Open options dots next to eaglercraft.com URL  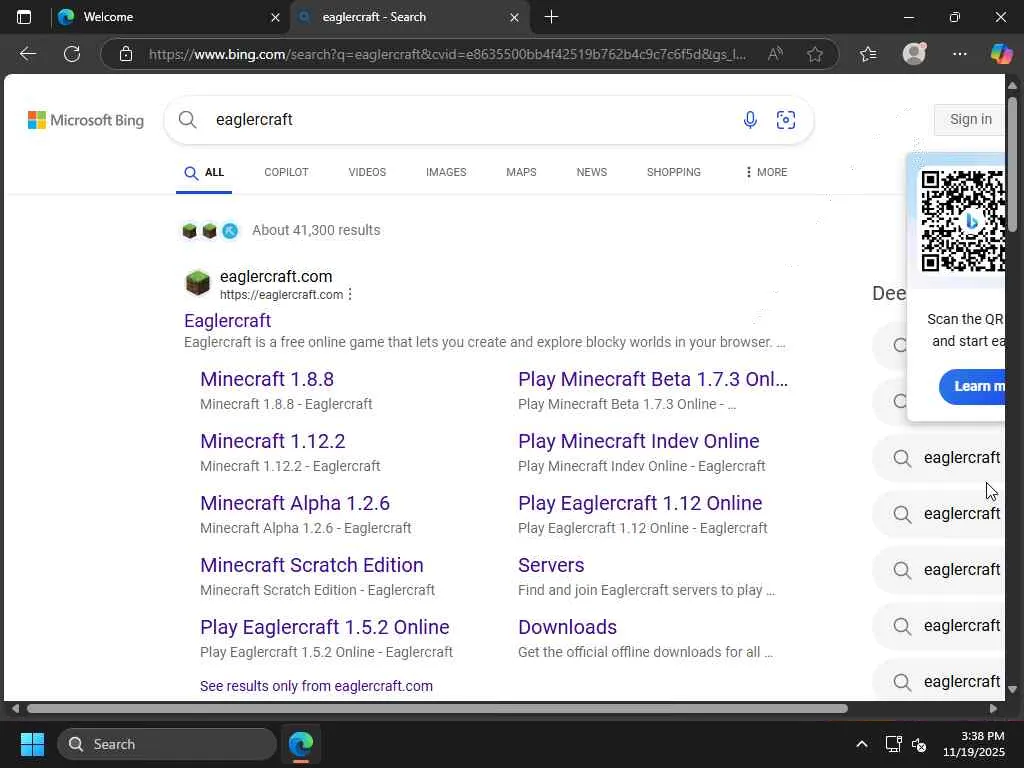[351, 295]
